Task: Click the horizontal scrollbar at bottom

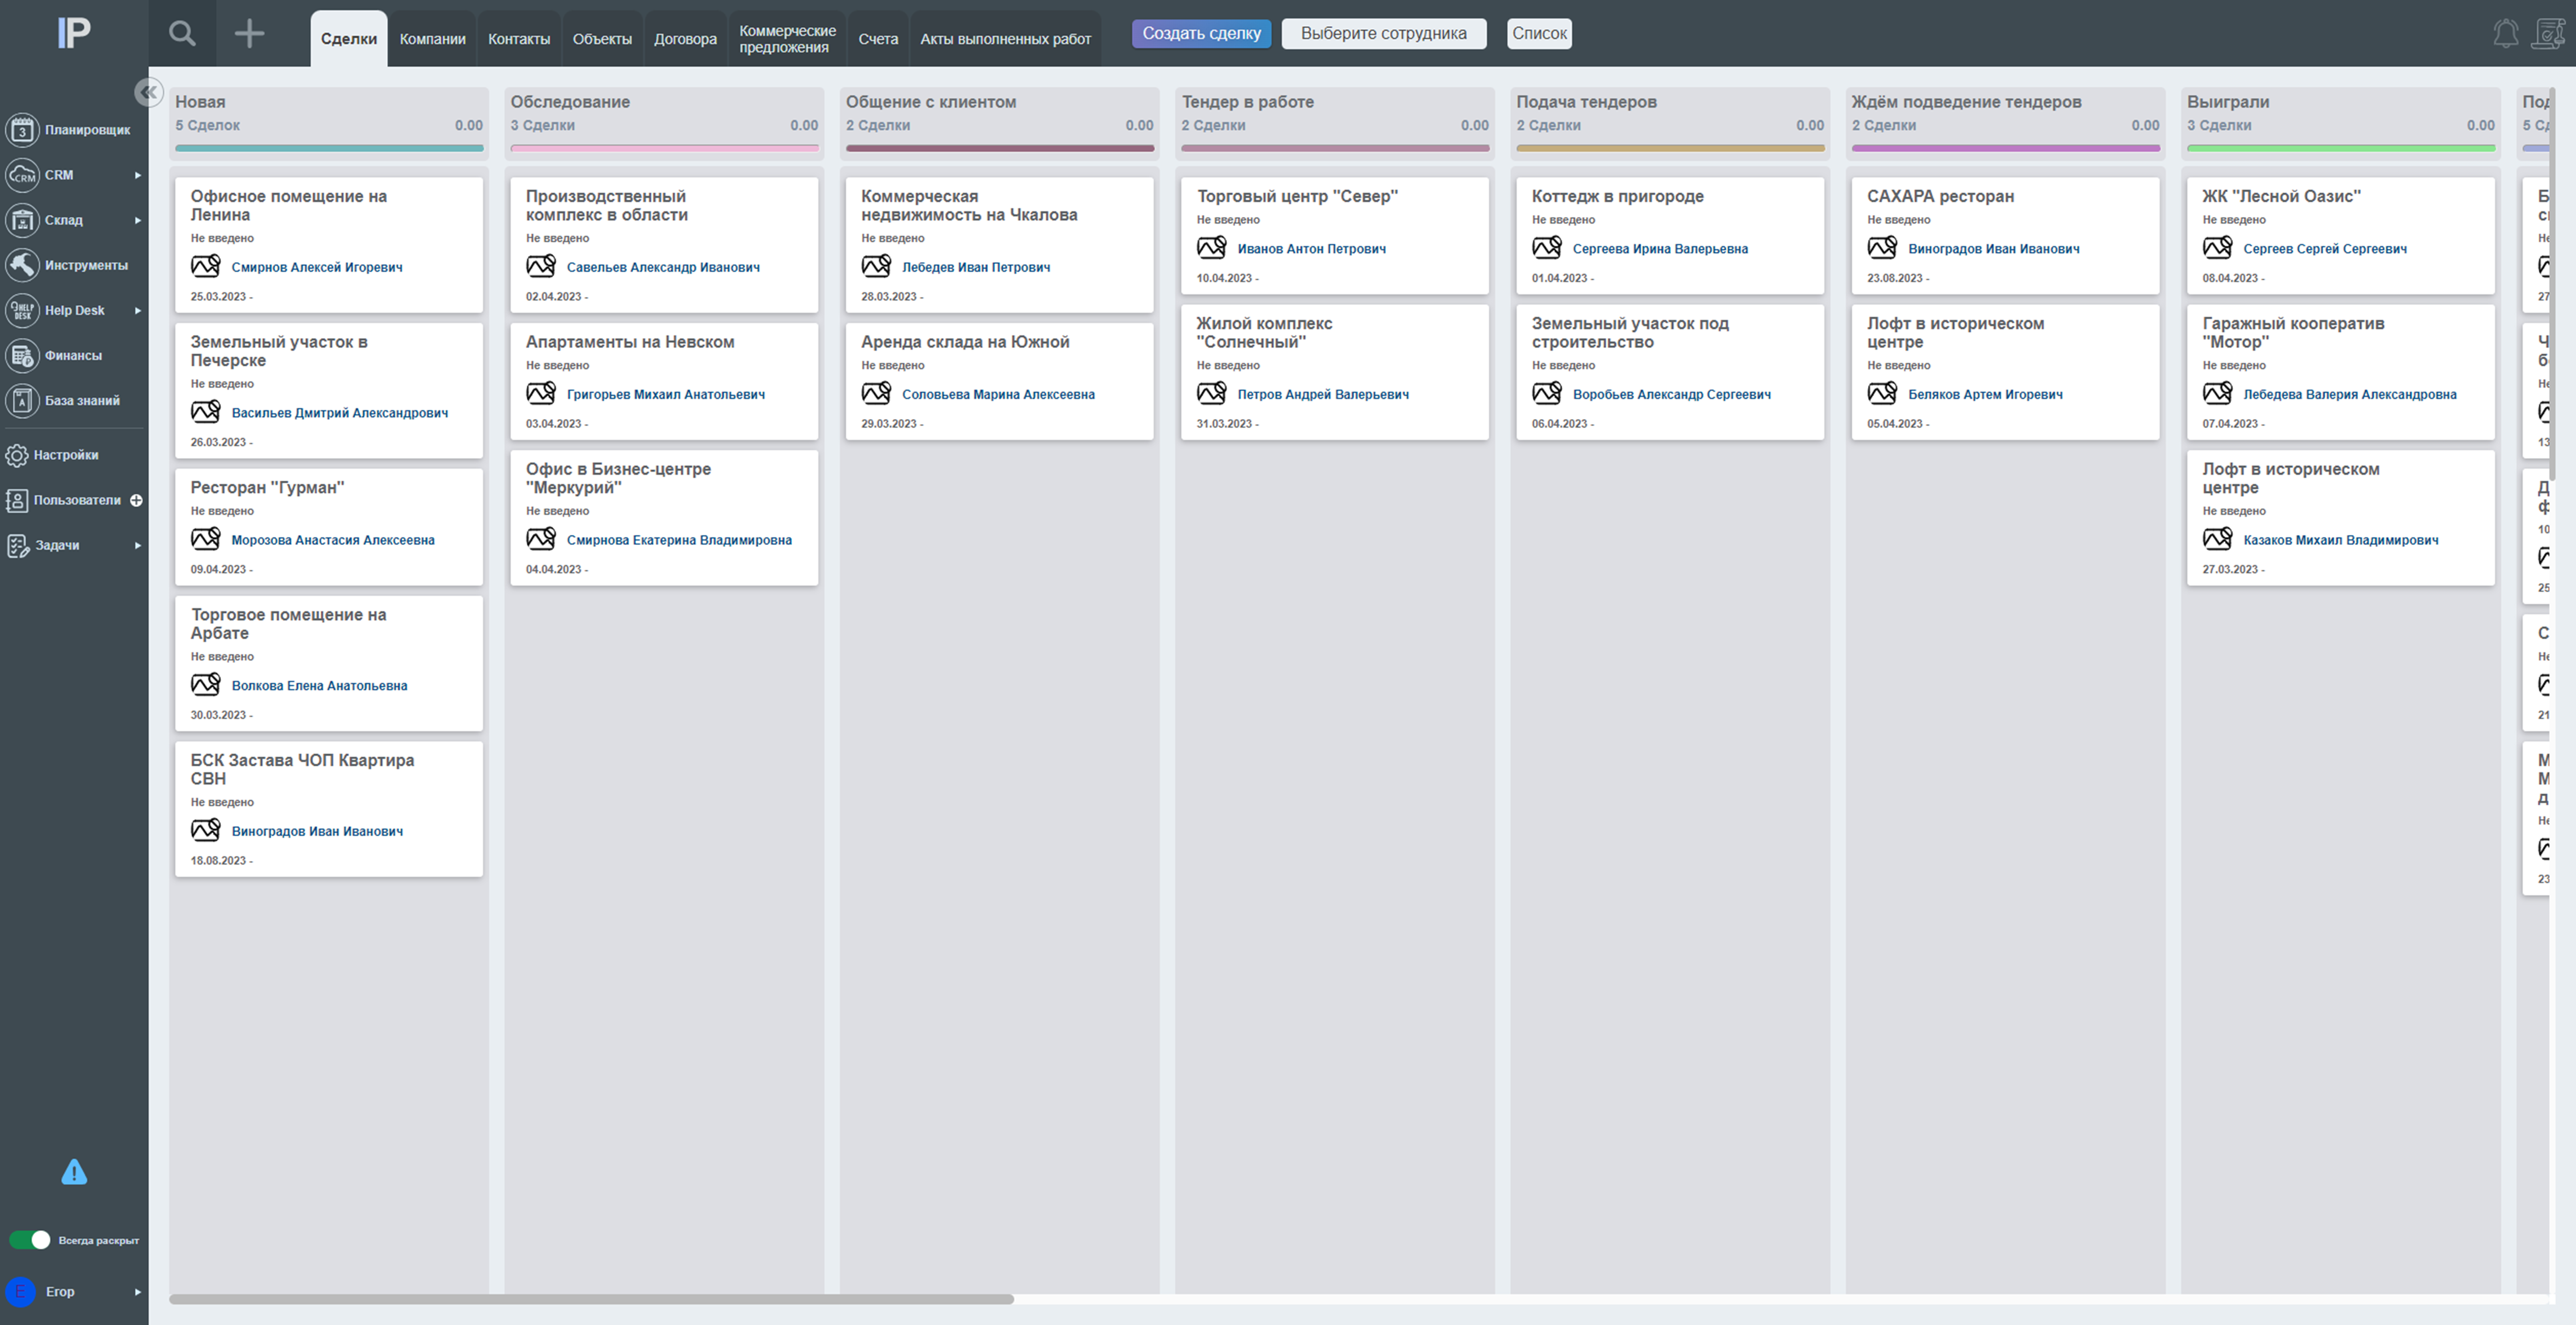Action: tap(591, 1299)
